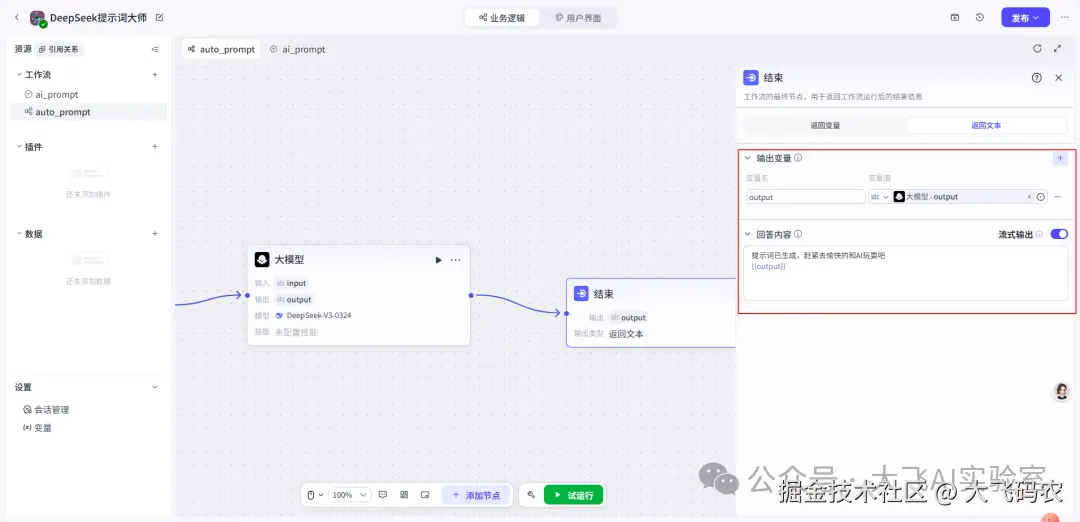Choose 返回变量 output mode tab
This screenshot has height=522, width=1080.
[825, 125]
